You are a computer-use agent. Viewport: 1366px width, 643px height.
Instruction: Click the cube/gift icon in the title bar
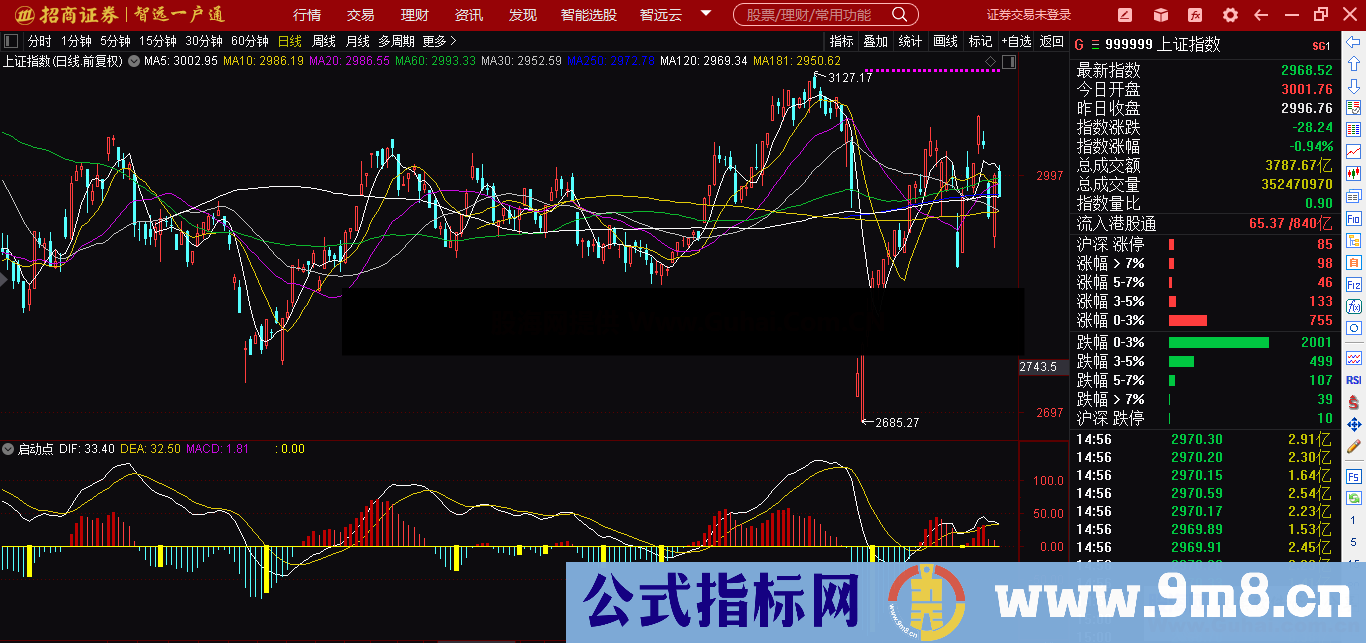point(1160,14)
